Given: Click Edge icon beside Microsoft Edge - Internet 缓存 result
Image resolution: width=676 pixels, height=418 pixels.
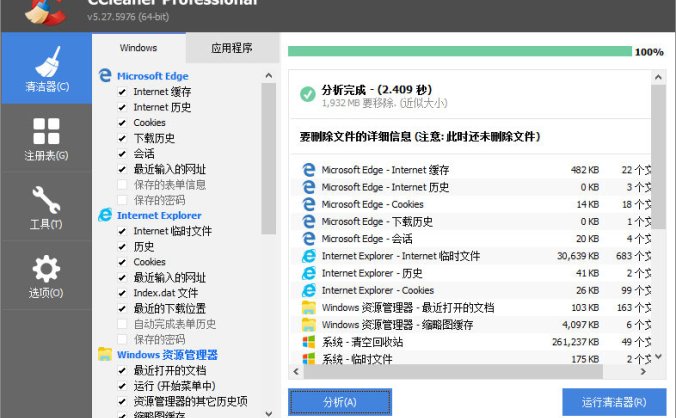Looking at the screenshot, I should (309, 169).
